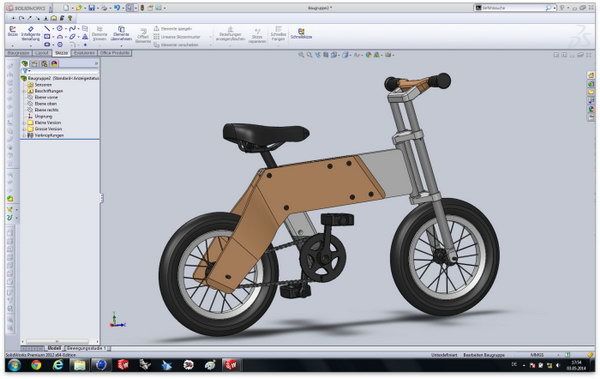Click Elemente spiegeln mirror button
The image size is (600, 379).
click(173, 29)
